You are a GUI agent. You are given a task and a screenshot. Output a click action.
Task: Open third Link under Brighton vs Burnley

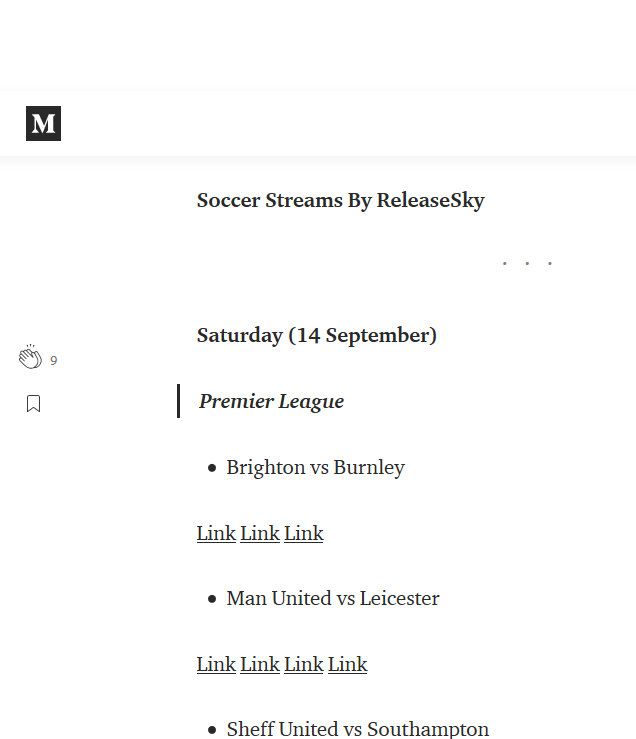point(304,534)
